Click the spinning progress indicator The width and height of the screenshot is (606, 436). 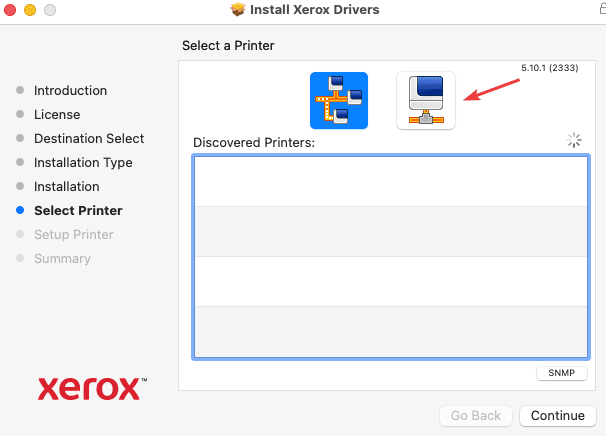(574, 141)
